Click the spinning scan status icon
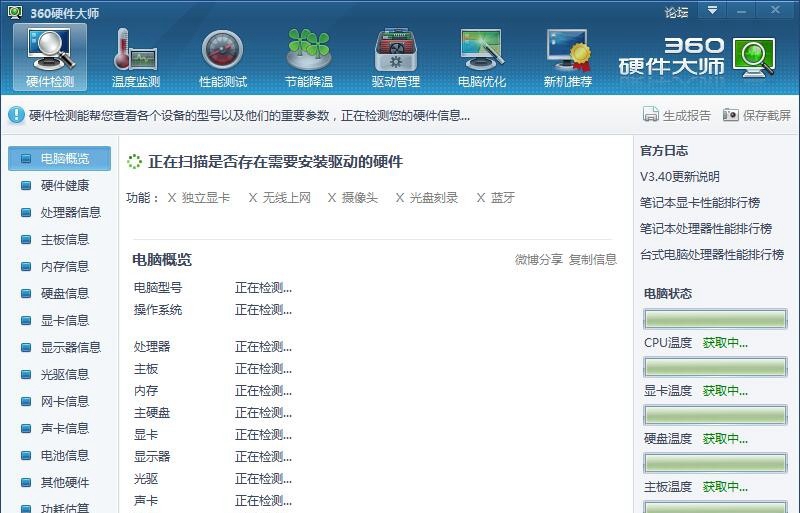800x513 pixels. 134,162
